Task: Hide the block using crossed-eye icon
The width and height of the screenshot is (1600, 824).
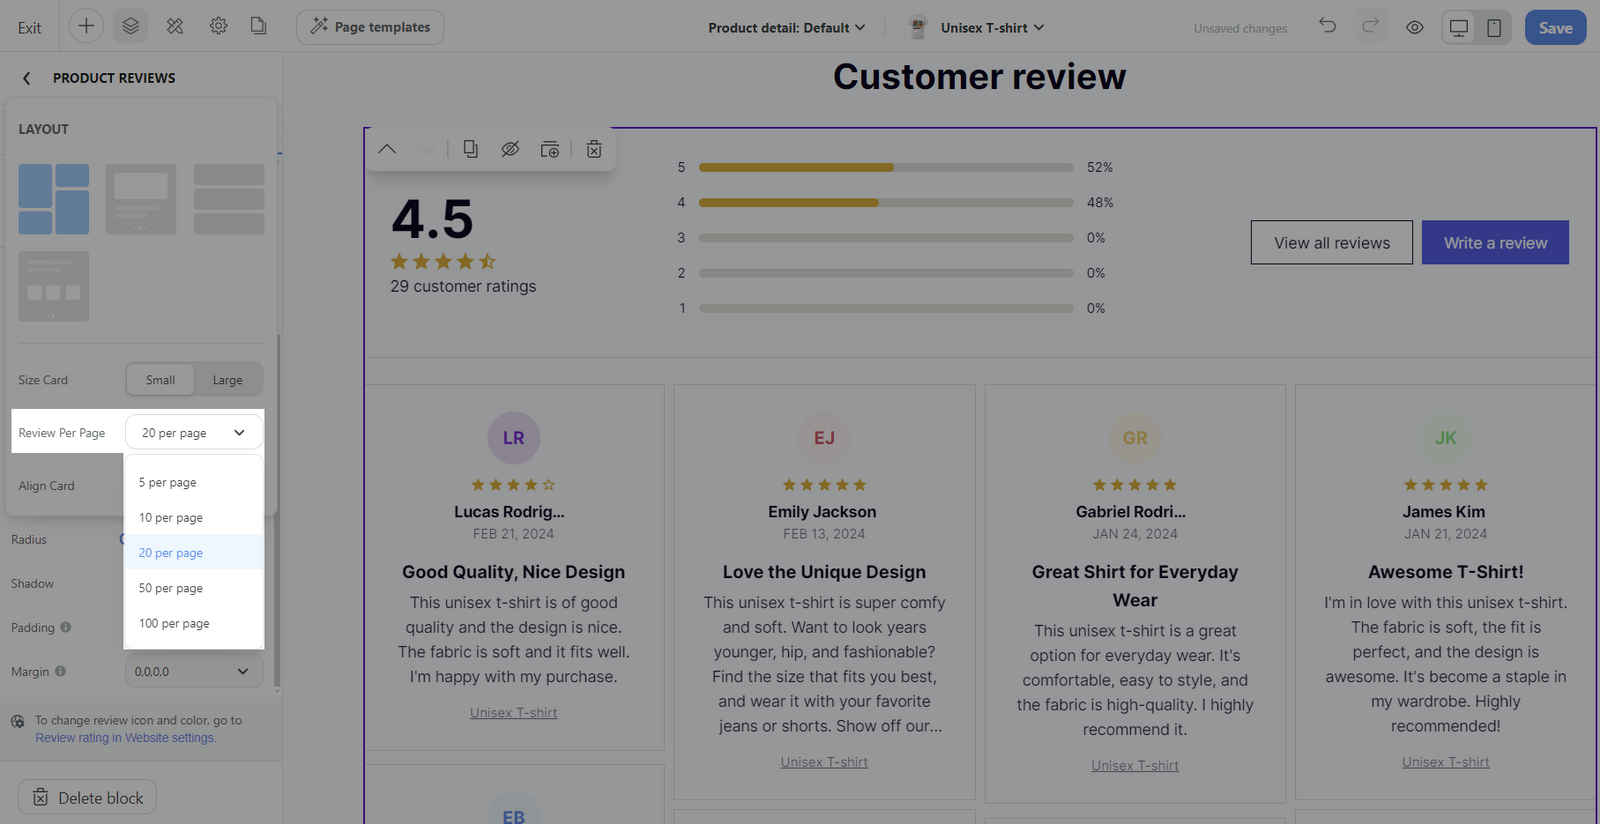Action: click(510, 149)
